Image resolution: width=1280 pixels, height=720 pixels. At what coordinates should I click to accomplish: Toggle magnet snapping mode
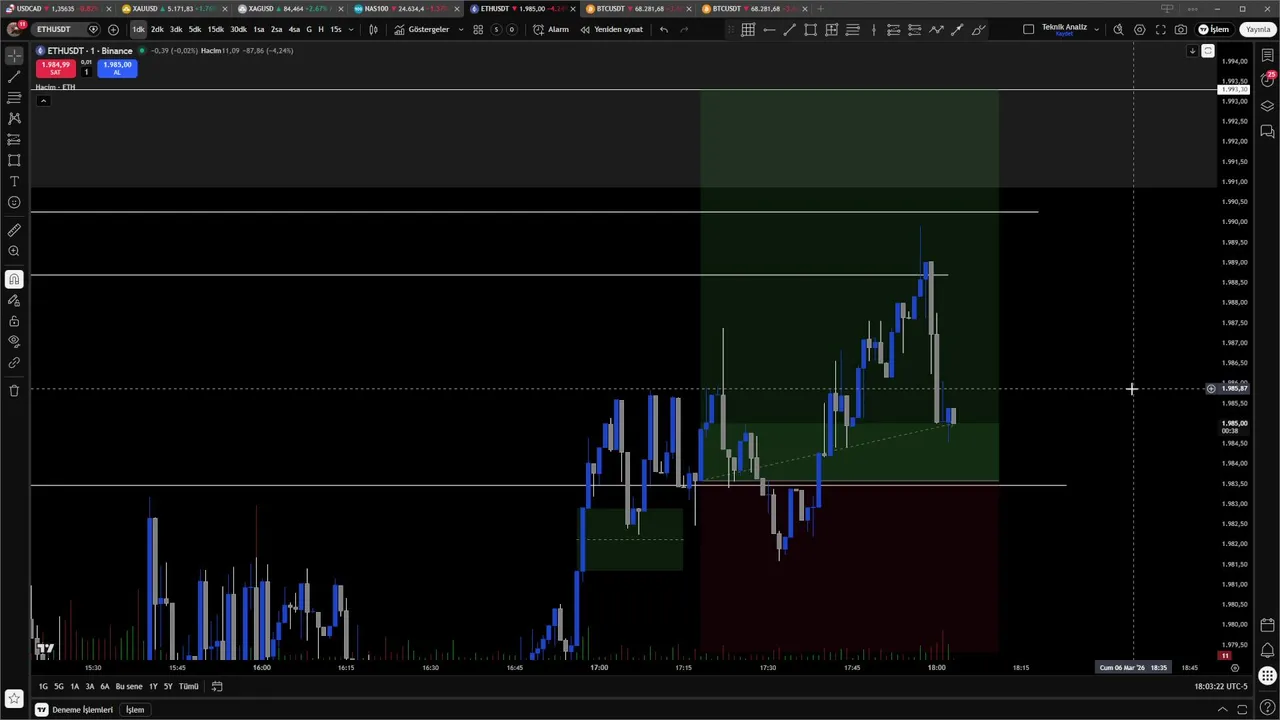click(x=14, y=279)
